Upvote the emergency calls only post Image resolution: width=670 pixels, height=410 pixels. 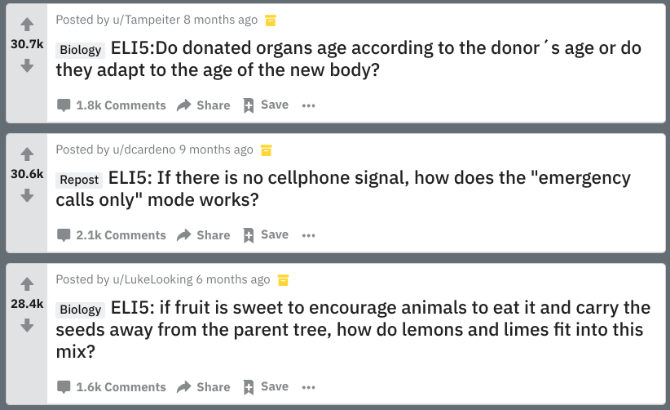pos(27,154)
